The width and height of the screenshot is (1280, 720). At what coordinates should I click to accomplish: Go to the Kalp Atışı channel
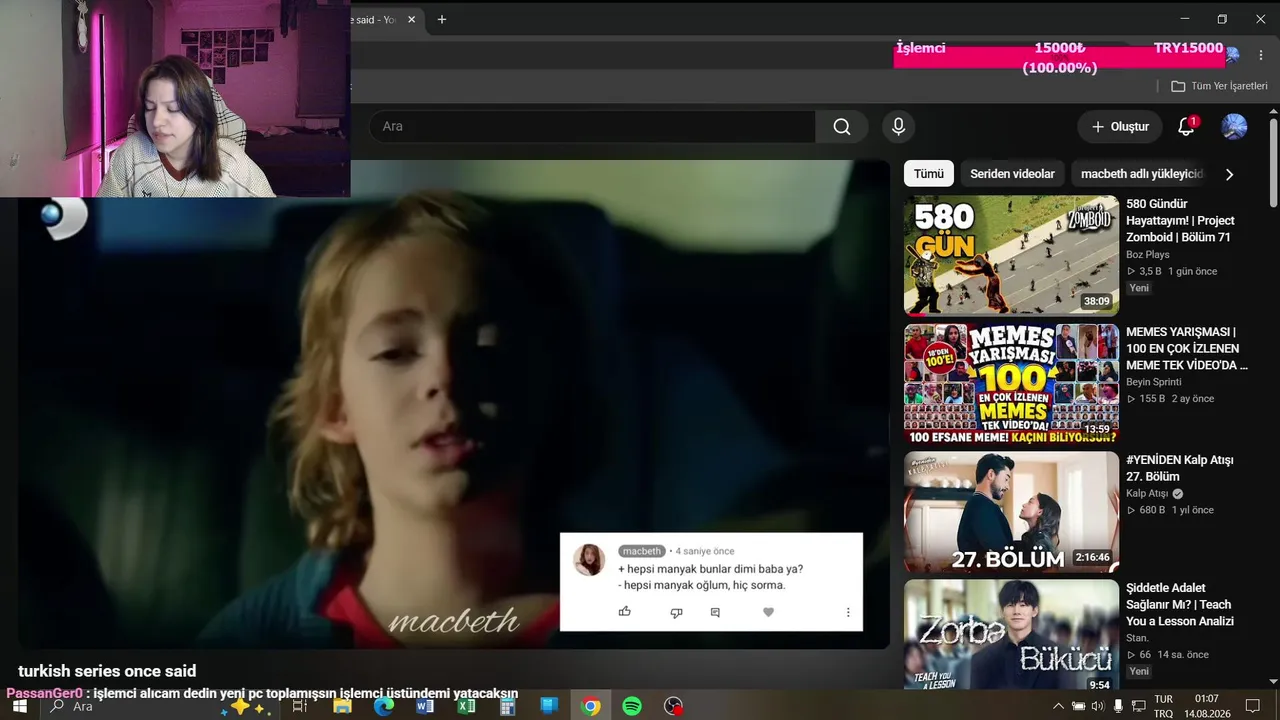(x=1148, y=494)
